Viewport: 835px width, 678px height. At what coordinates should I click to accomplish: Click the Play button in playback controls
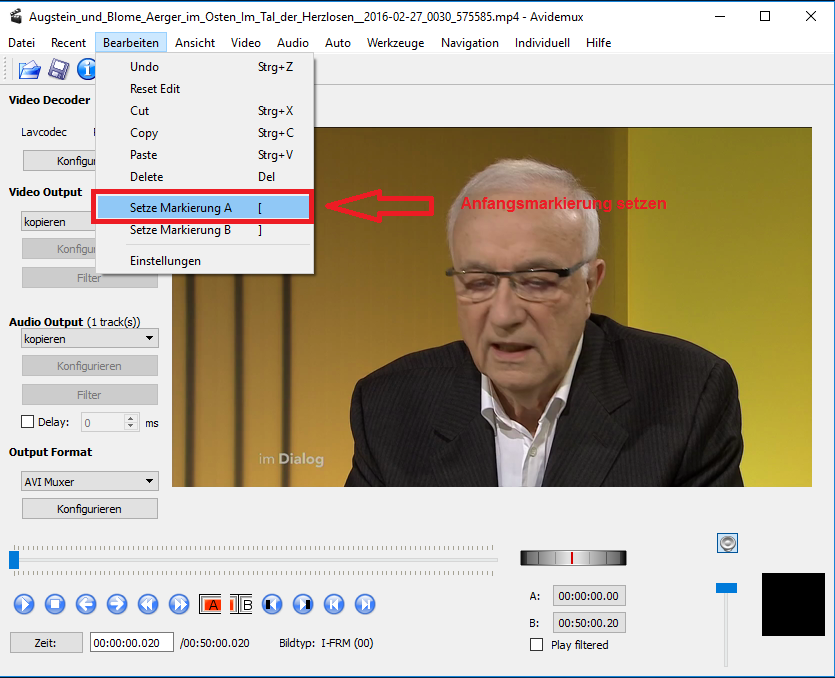coord(25,604)
